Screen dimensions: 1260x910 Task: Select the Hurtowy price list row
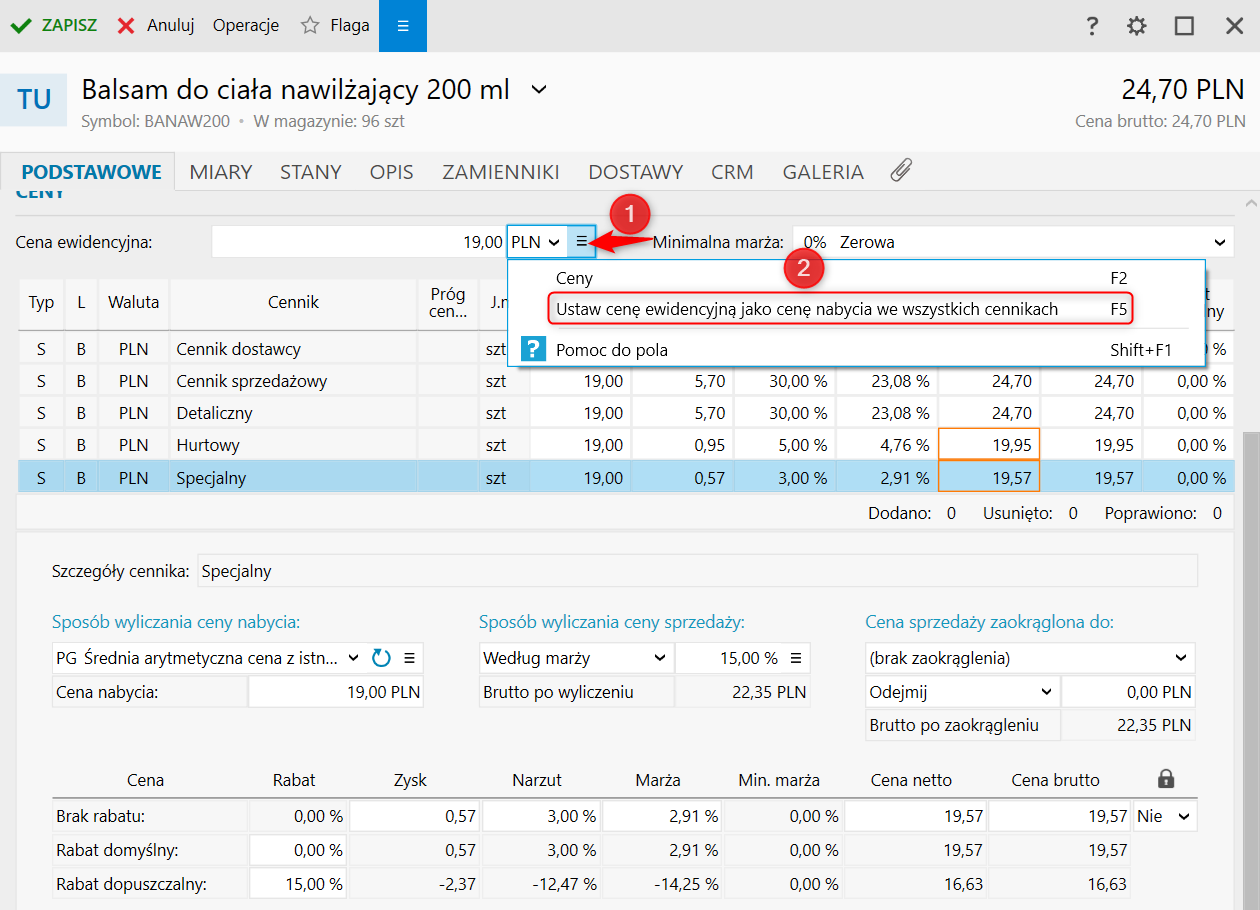(208, 445)
